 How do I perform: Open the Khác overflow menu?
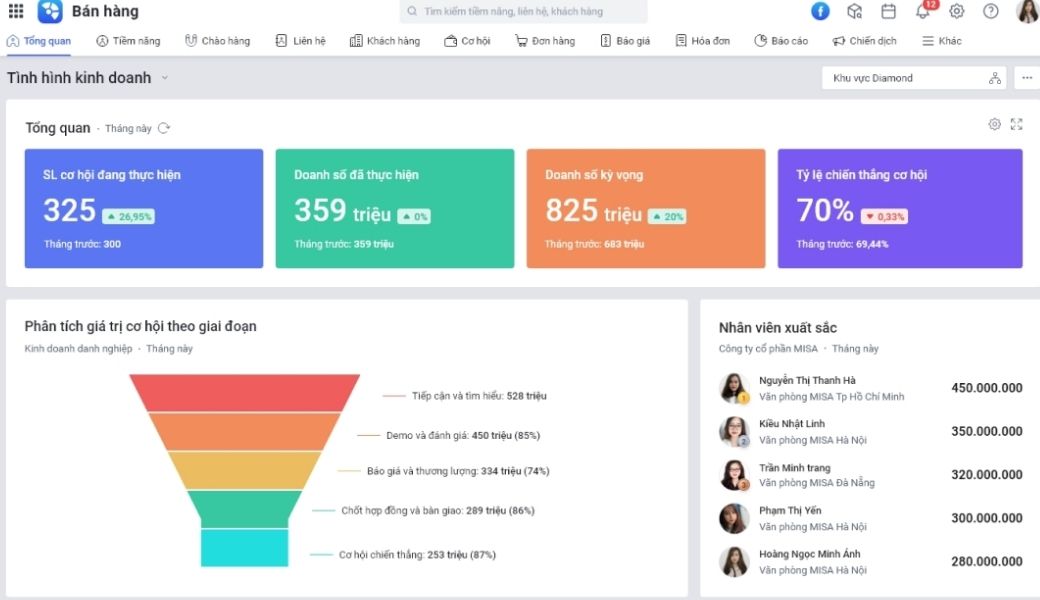click(942, 41)
